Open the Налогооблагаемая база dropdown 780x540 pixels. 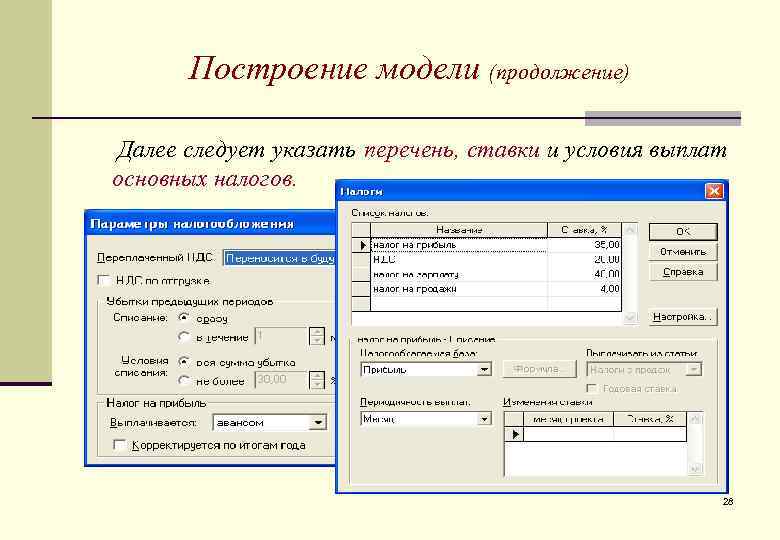(484, 369)
